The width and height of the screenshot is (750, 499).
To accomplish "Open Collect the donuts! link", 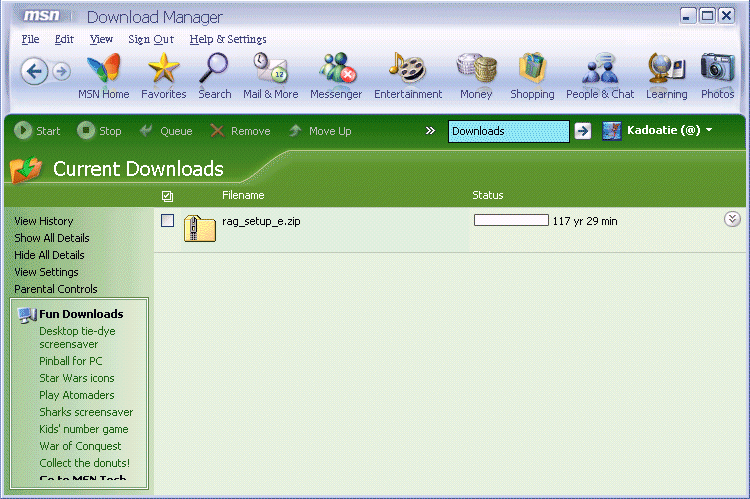I will (x=85, y=463).
